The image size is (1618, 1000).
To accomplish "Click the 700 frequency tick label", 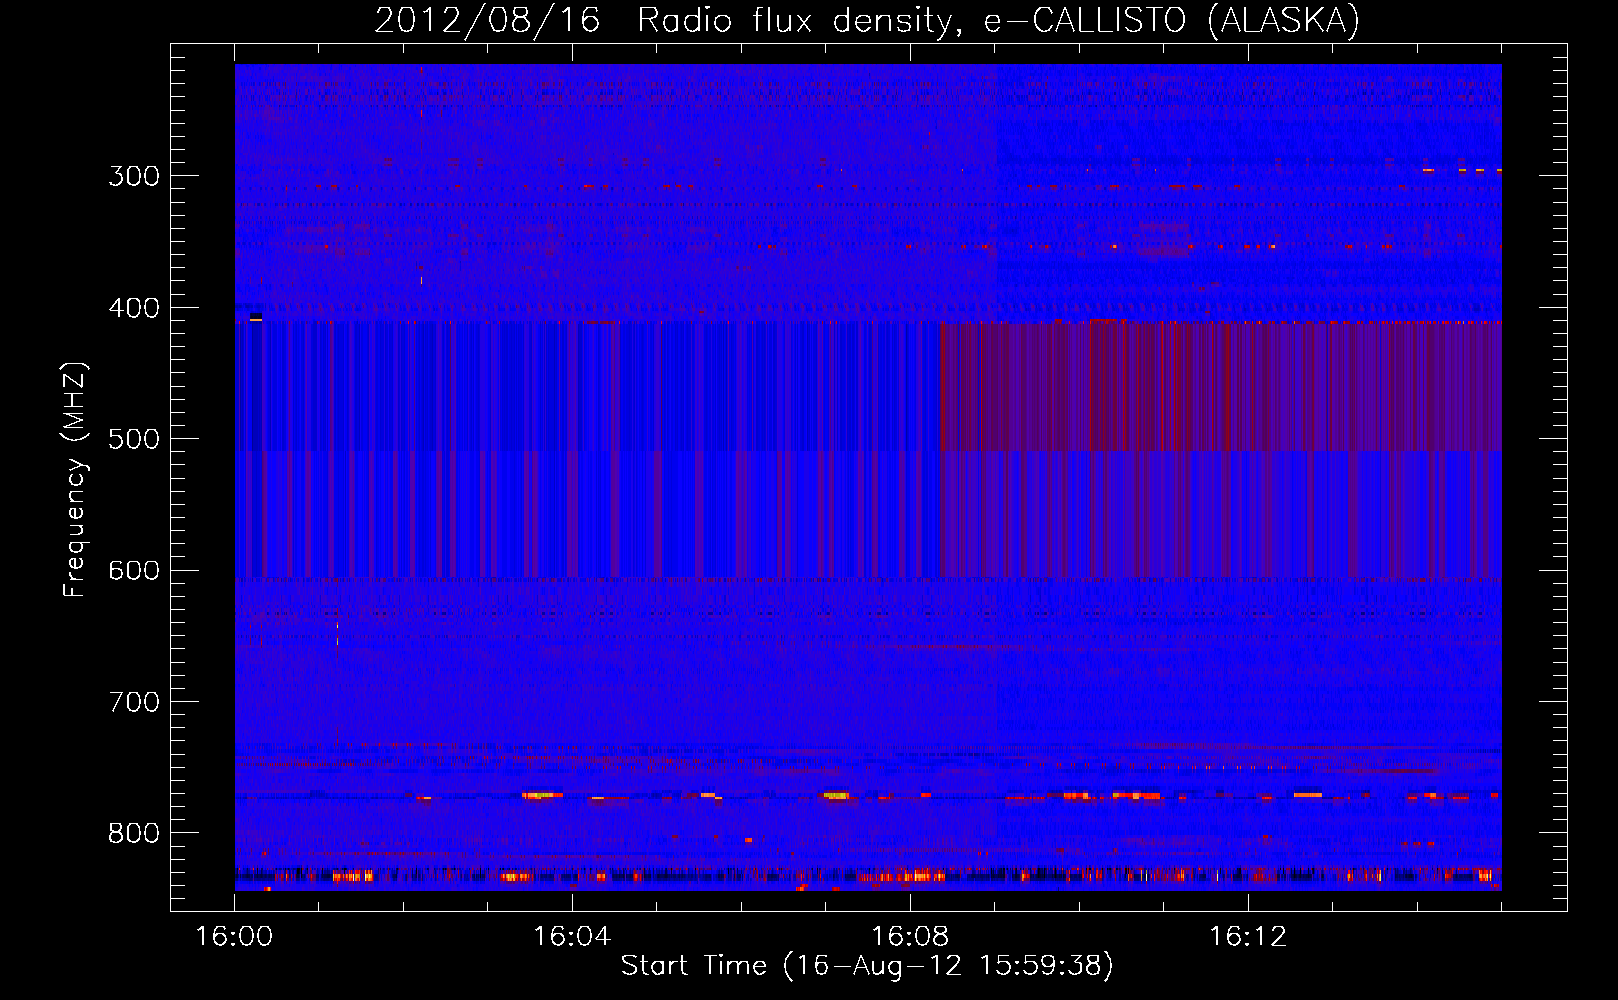I will (134, 702).
